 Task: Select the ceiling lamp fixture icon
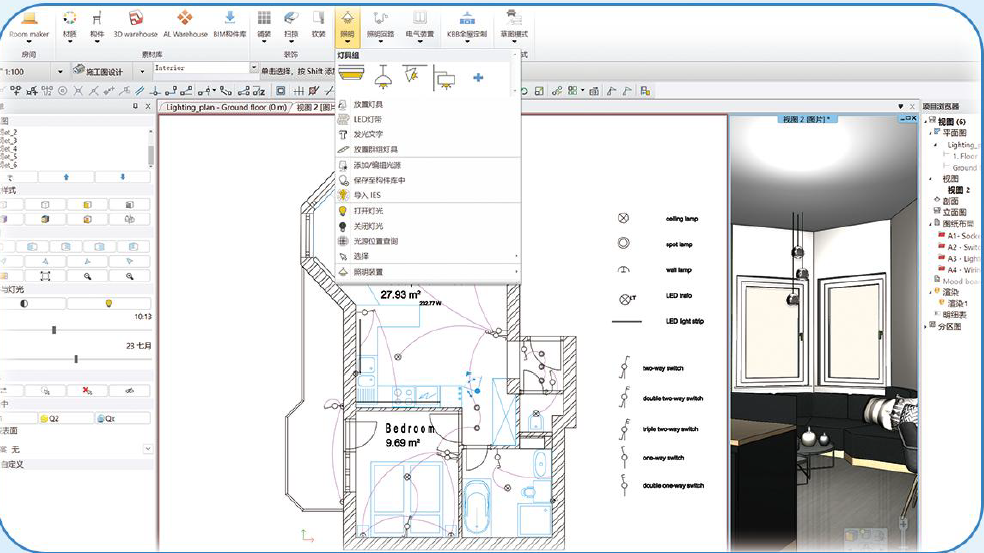pyautogui.click(x=351, y=76)
